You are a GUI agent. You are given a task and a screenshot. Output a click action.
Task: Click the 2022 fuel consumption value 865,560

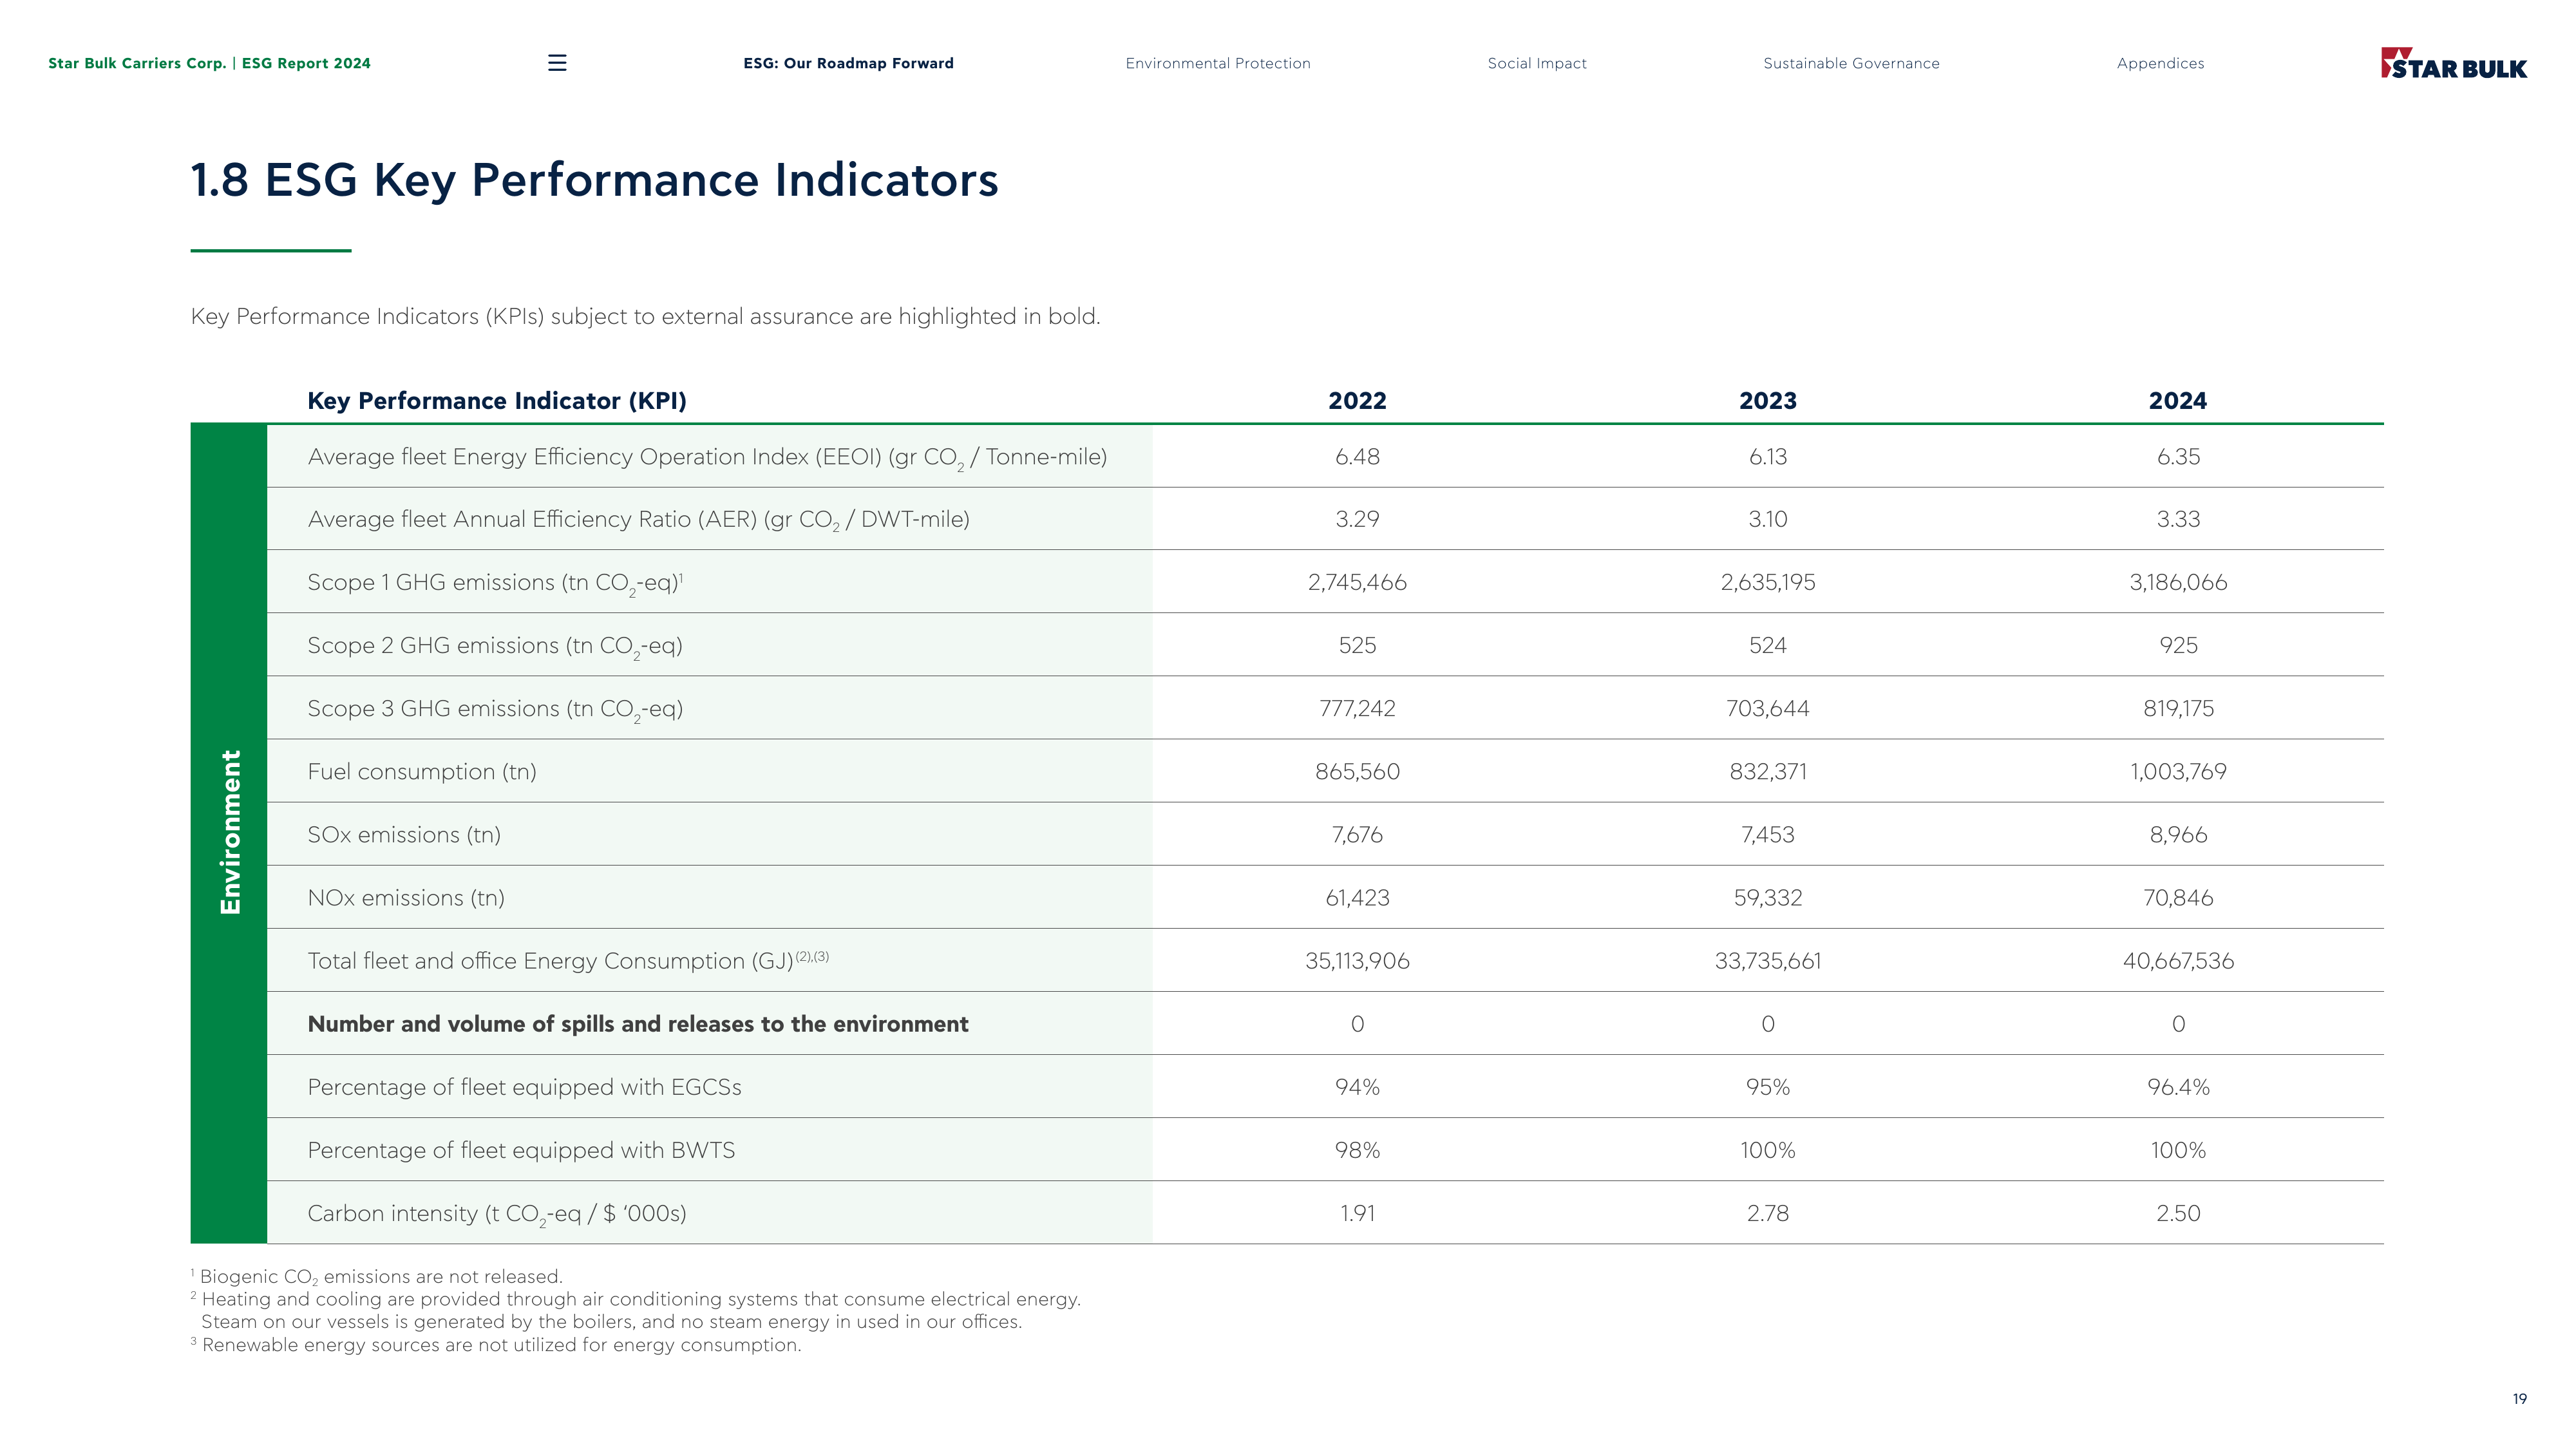(1357, 772)
